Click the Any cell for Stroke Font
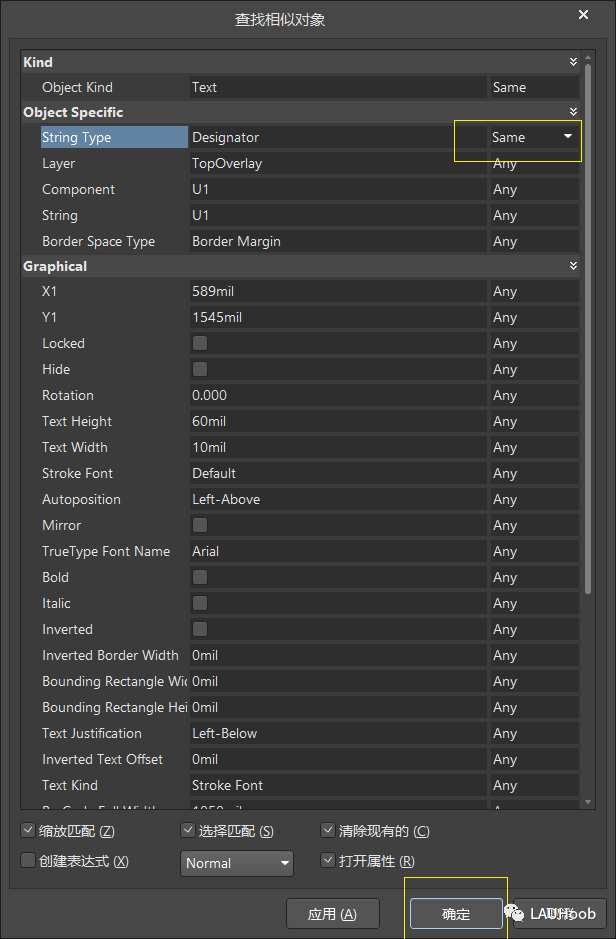The width and height of the screenshot is (616, 939). tap(535, 473)
